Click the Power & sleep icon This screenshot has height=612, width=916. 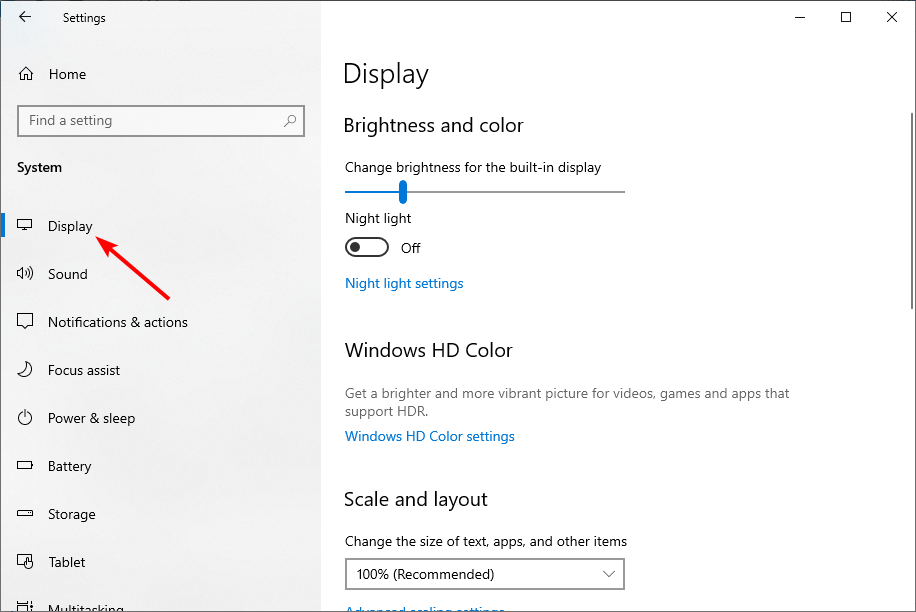click(x=25, y=418)
